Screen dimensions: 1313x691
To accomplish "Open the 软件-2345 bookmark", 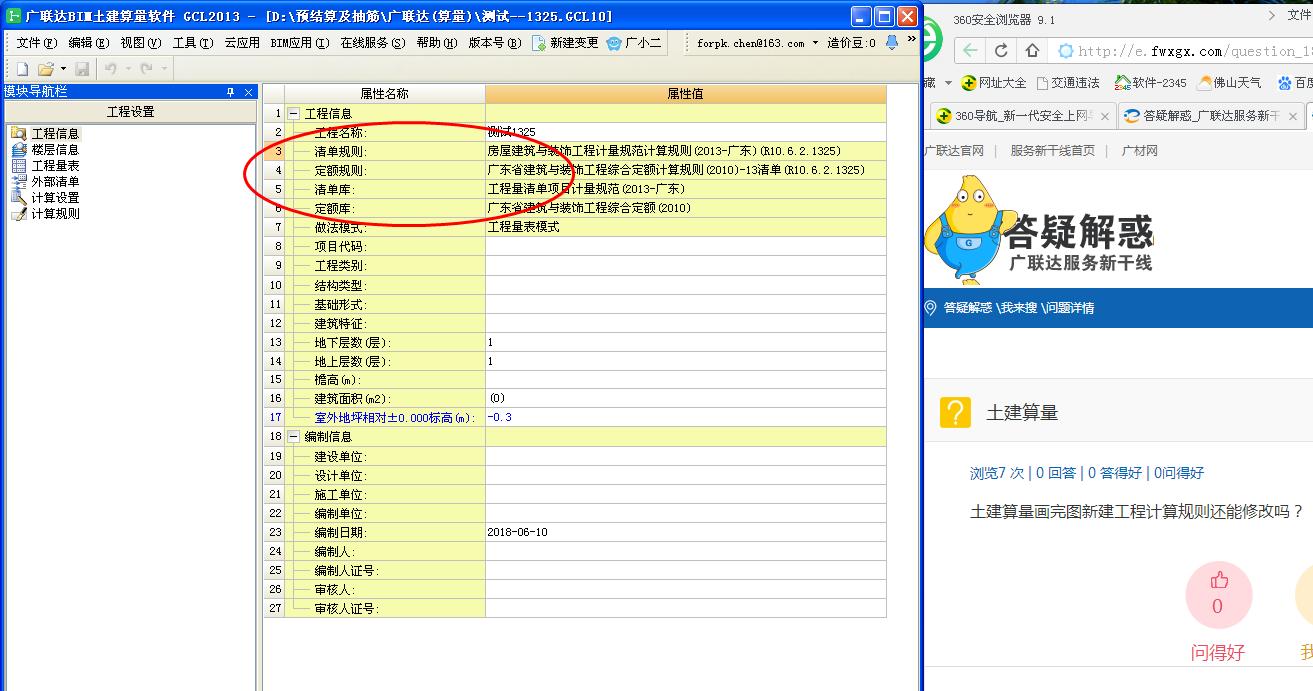I will click(x=1151, y=83).
